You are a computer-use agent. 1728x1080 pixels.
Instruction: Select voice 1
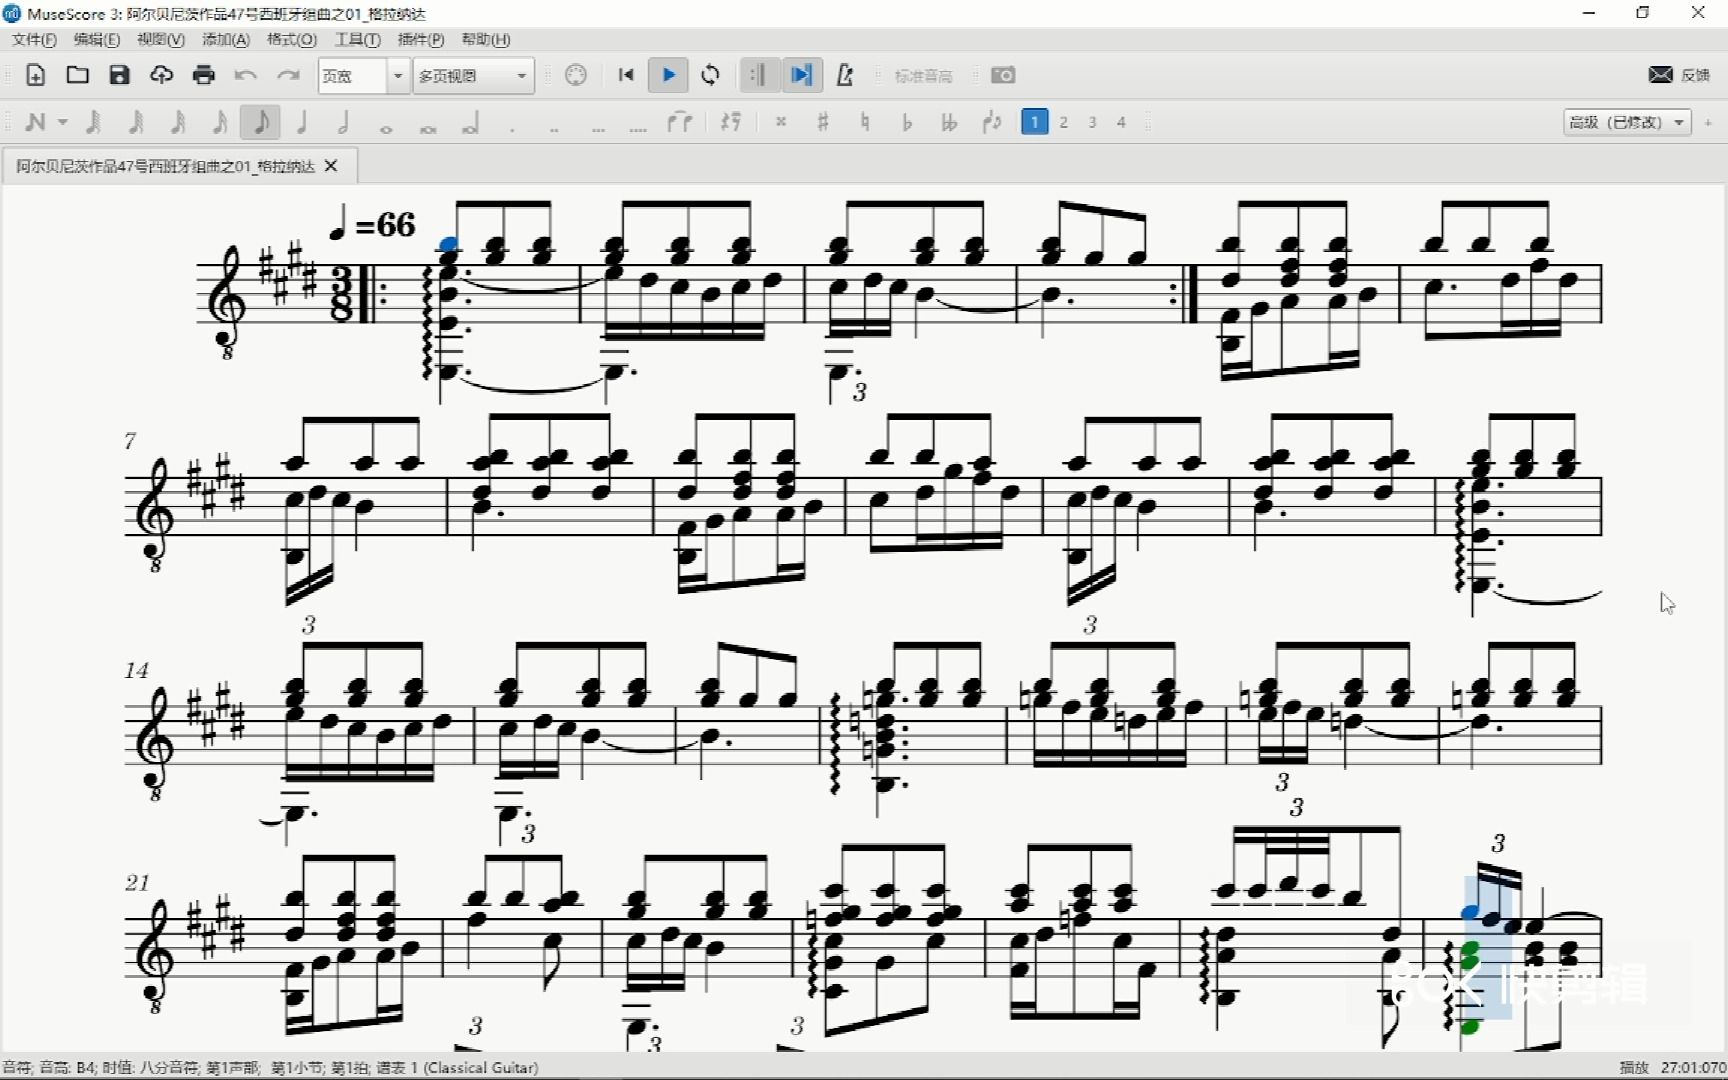point(1034,122)
